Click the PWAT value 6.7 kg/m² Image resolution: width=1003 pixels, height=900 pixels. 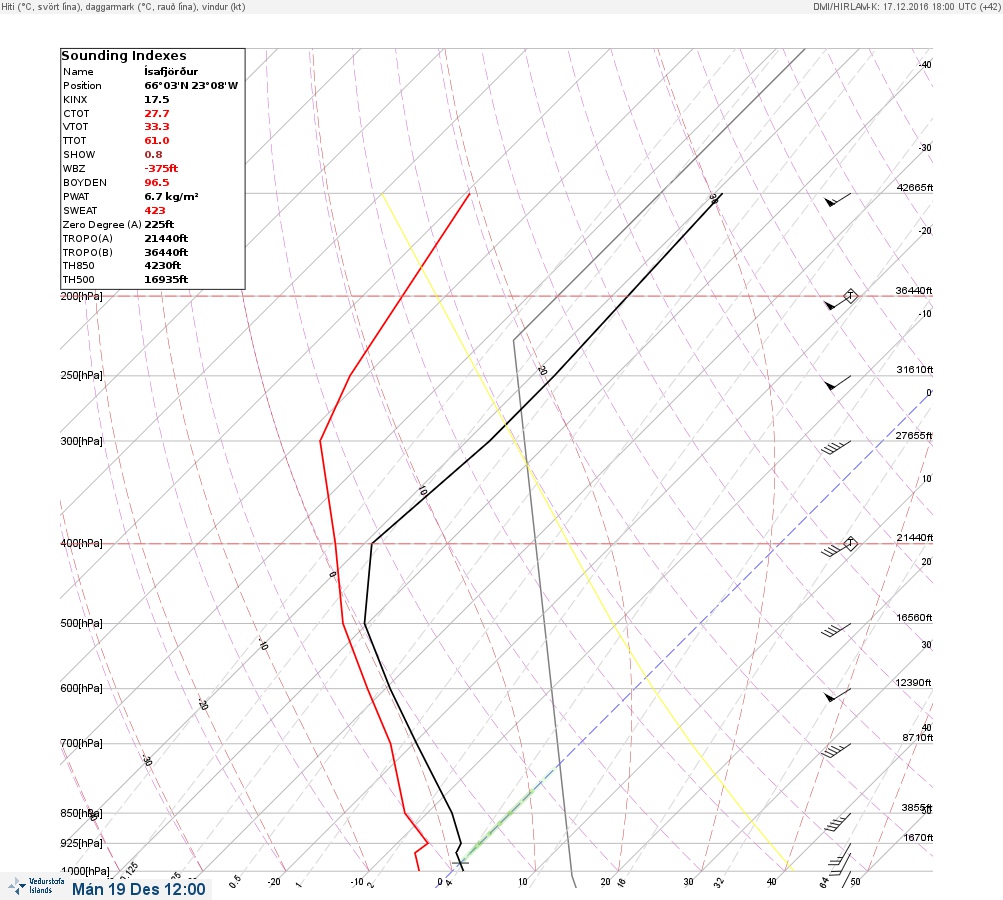(x=171, y=196)
